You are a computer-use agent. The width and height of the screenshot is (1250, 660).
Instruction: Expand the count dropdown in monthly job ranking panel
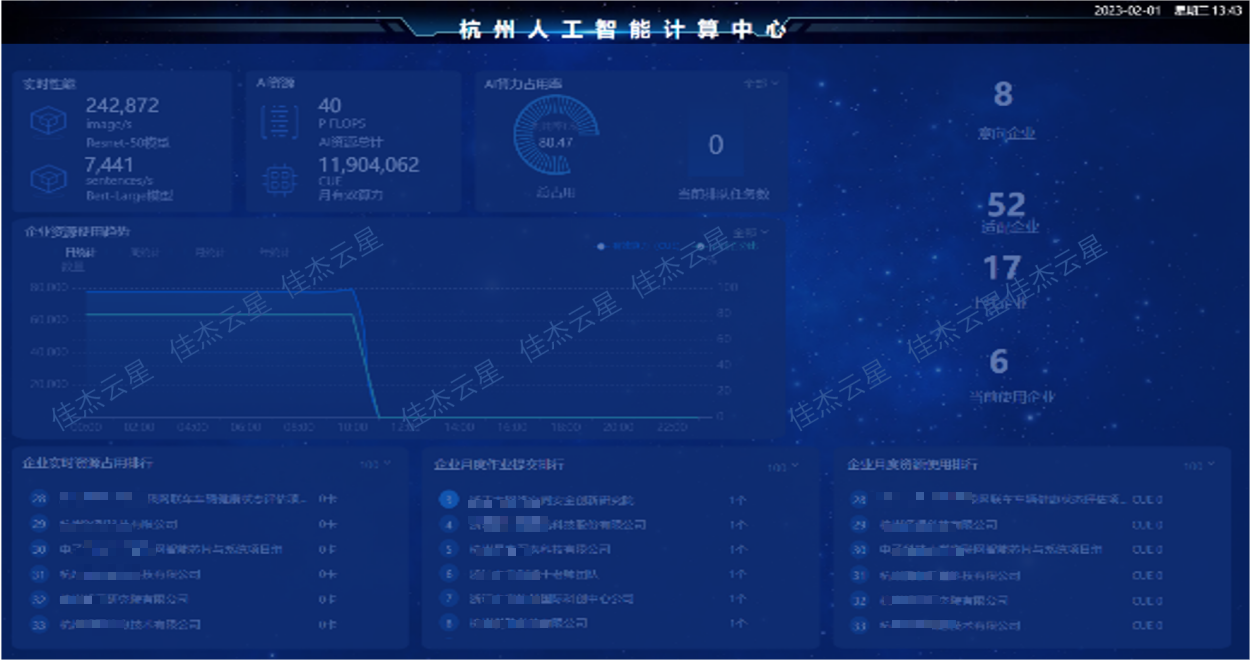(782, 467)
